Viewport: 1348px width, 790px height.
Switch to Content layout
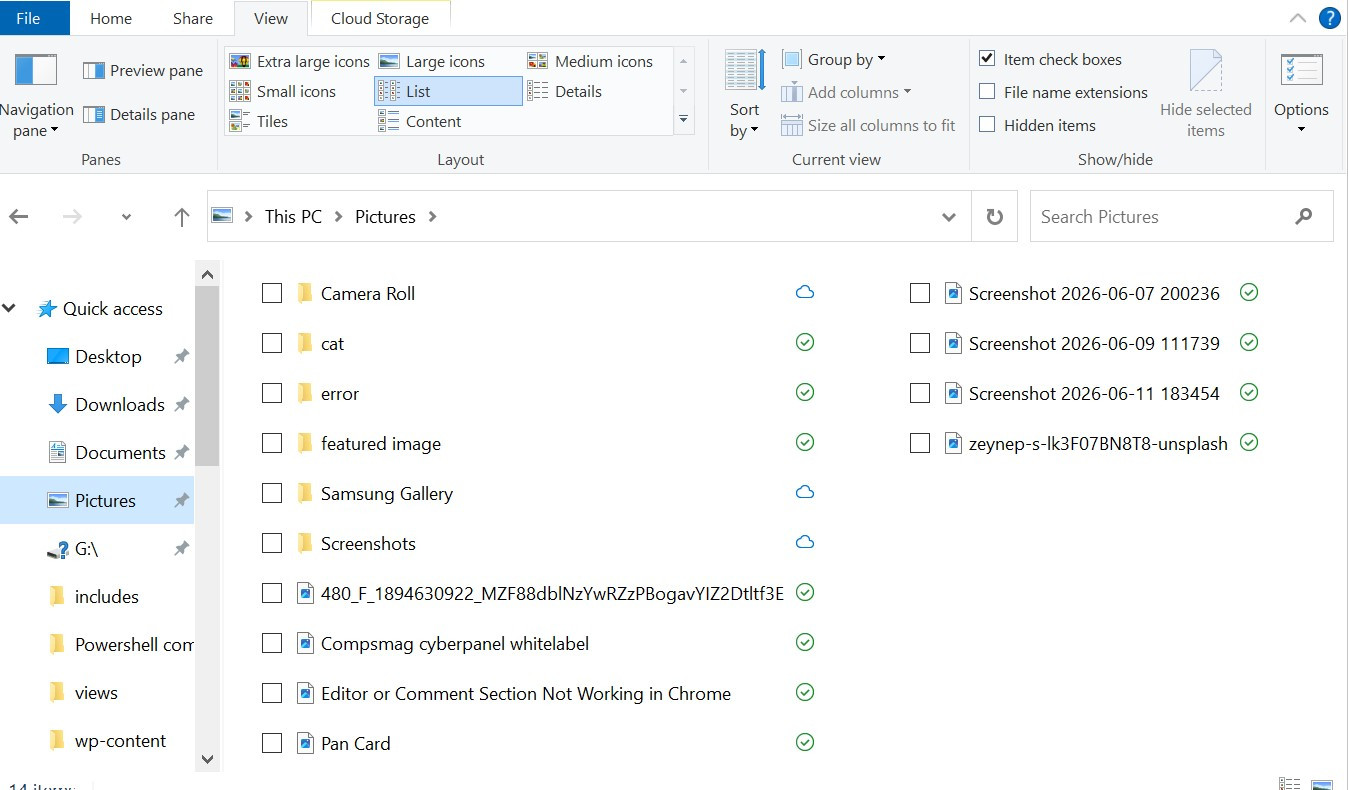pyautogui.click(x=420, y=121)
